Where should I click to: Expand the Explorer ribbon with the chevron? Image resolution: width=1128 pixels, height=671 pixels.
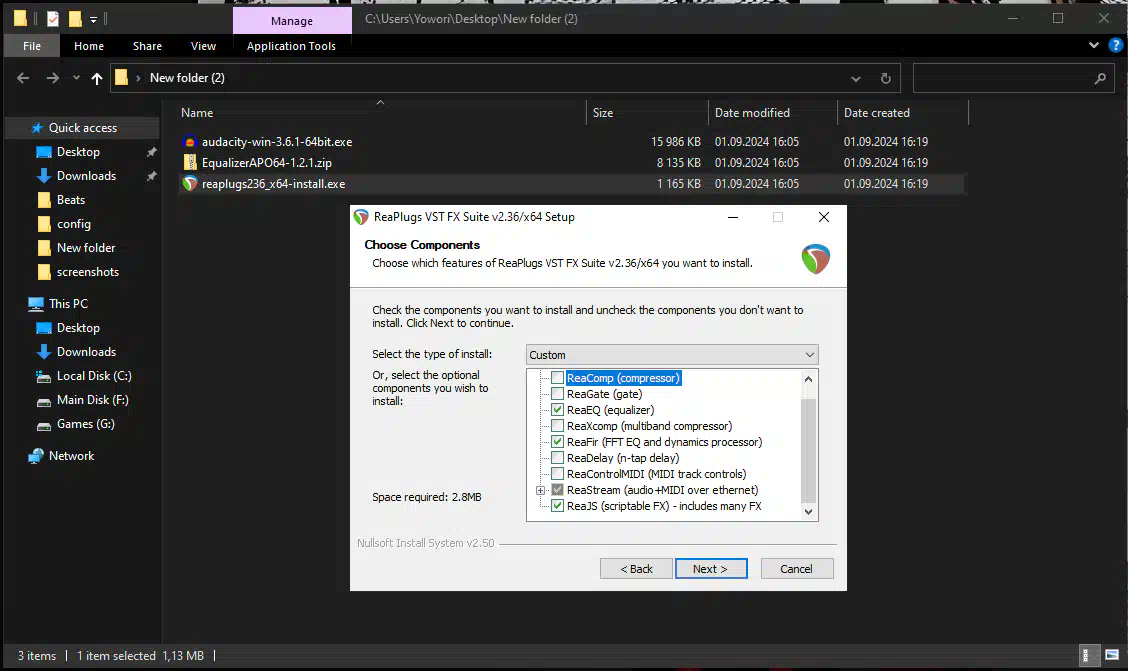tap(1093, 45)
